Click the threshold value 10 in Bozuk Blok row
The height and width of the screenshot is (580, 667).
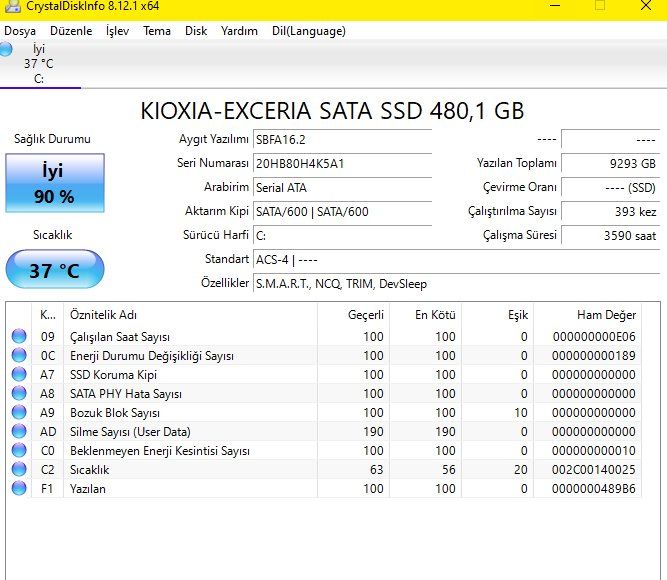click(521, 412)
